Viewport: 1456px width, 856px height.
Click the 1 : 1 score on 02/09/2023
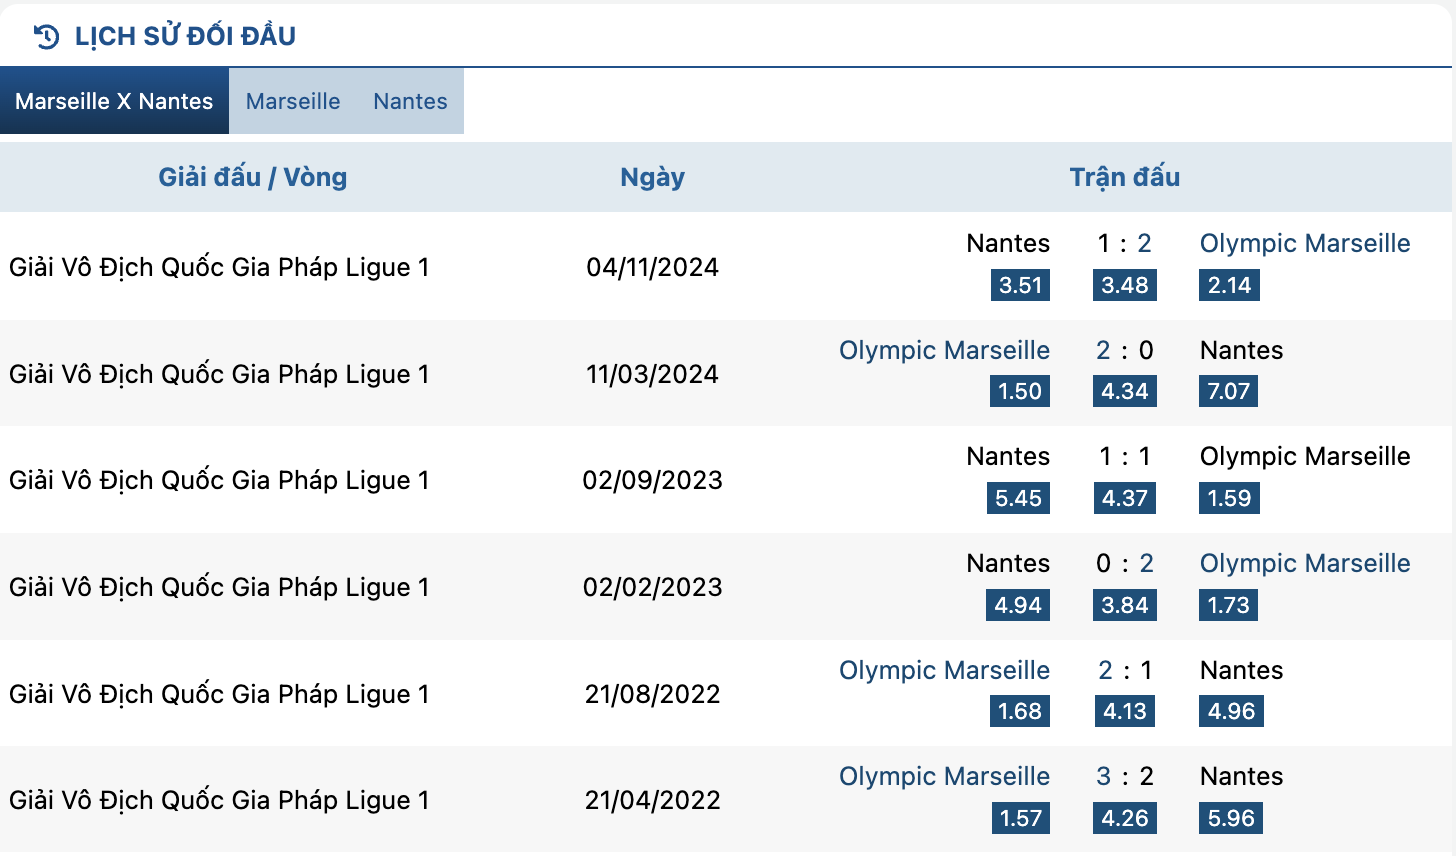[x=1124, y=456]
